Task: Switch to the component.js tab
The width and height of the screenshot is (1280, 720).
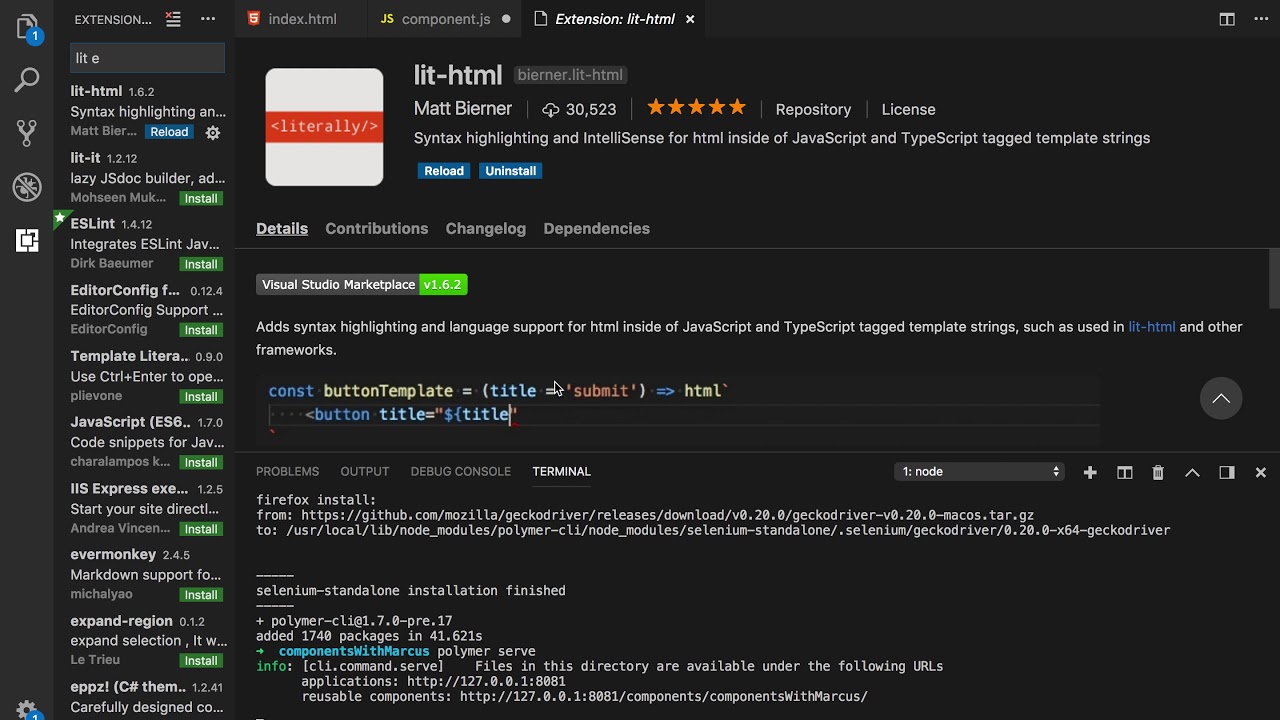Action: point(445,19)
